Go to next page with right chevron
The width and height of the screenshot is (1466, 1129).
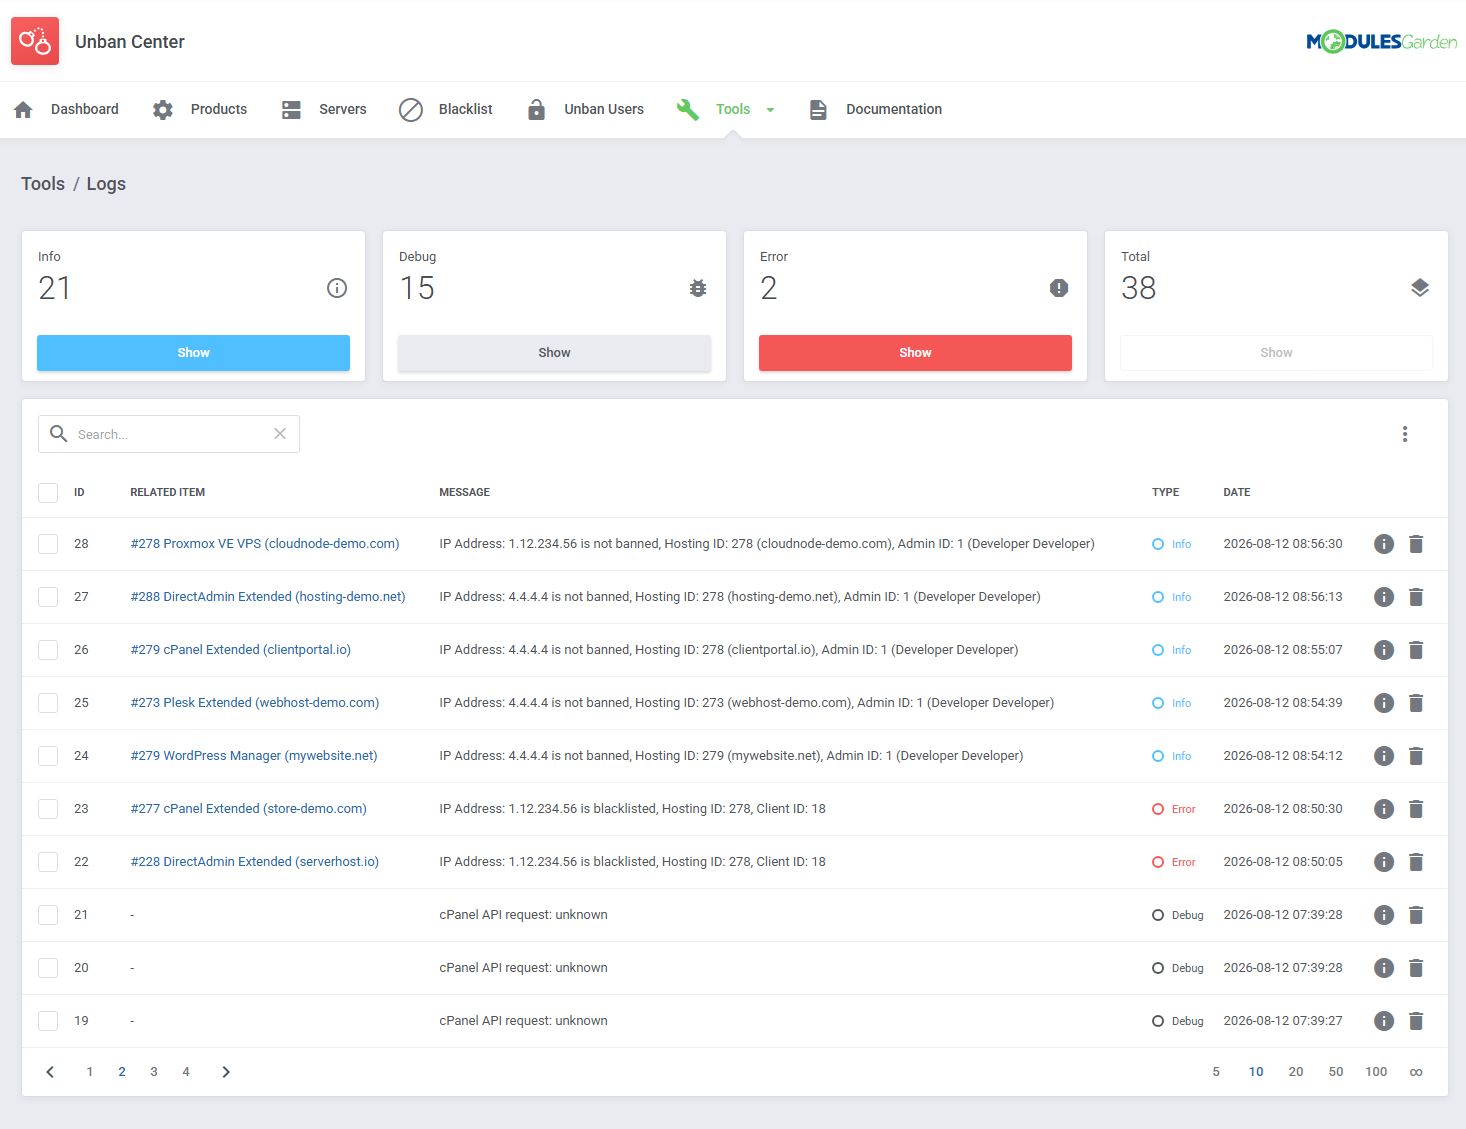(x=226, y=1072)
